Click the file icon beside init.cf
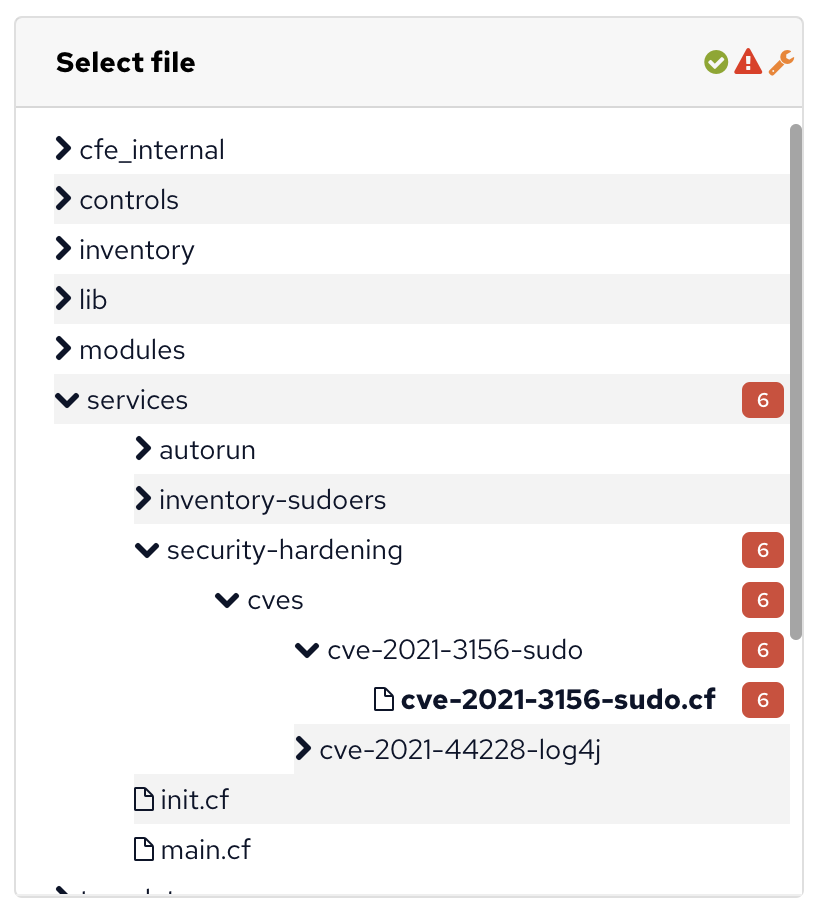The image size is (820, 918). click(x=144, y=799)
